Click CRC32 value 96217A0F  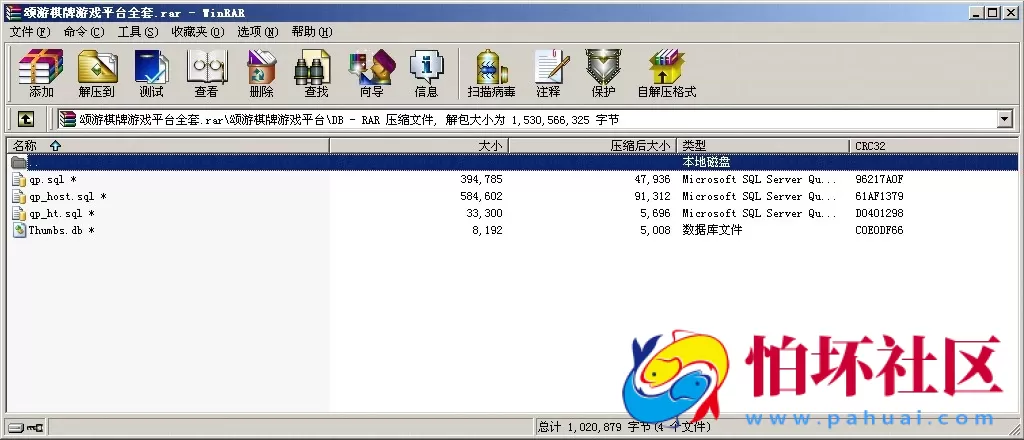[879, 180]
